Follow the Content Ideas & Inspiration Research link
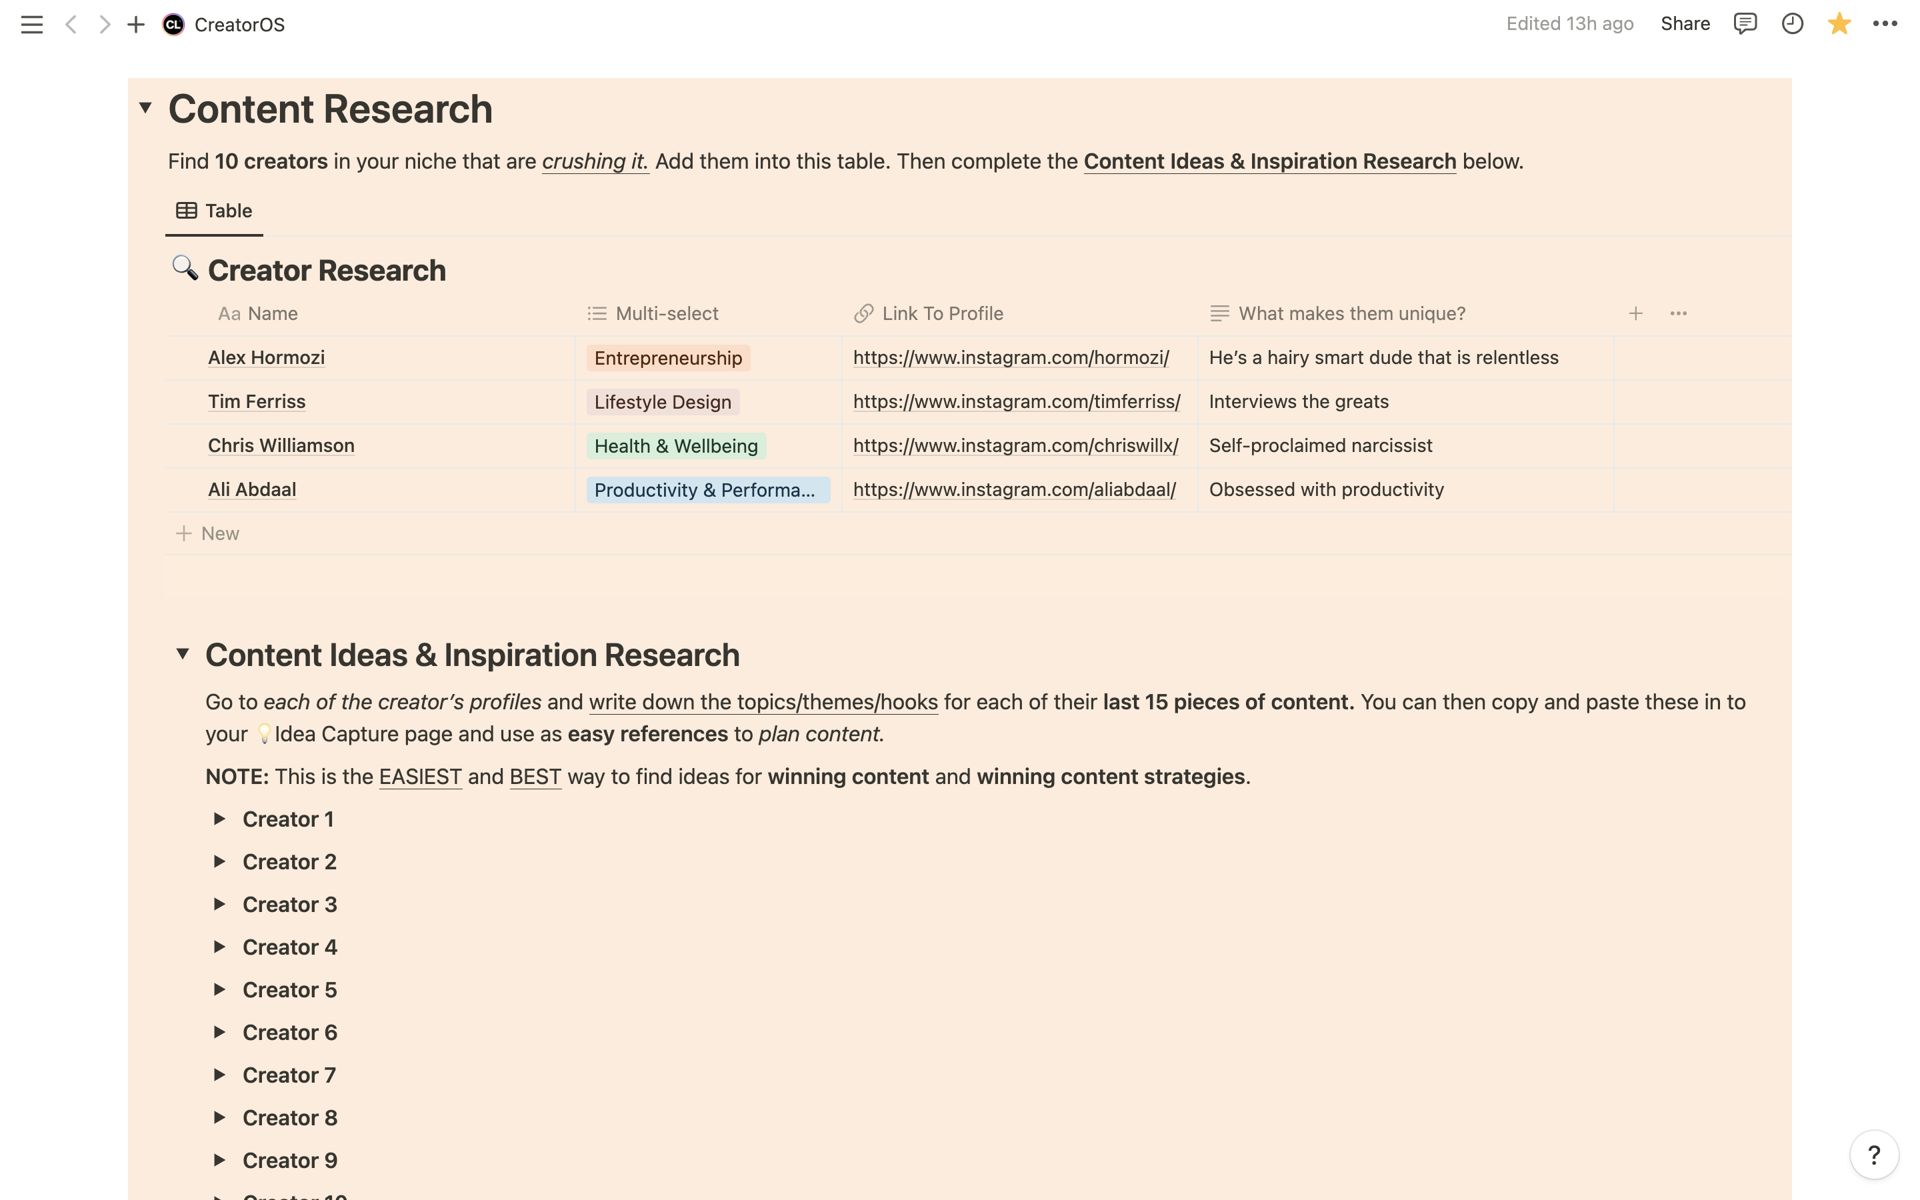1920x1200 pixels. click(x=1270, y=161)
